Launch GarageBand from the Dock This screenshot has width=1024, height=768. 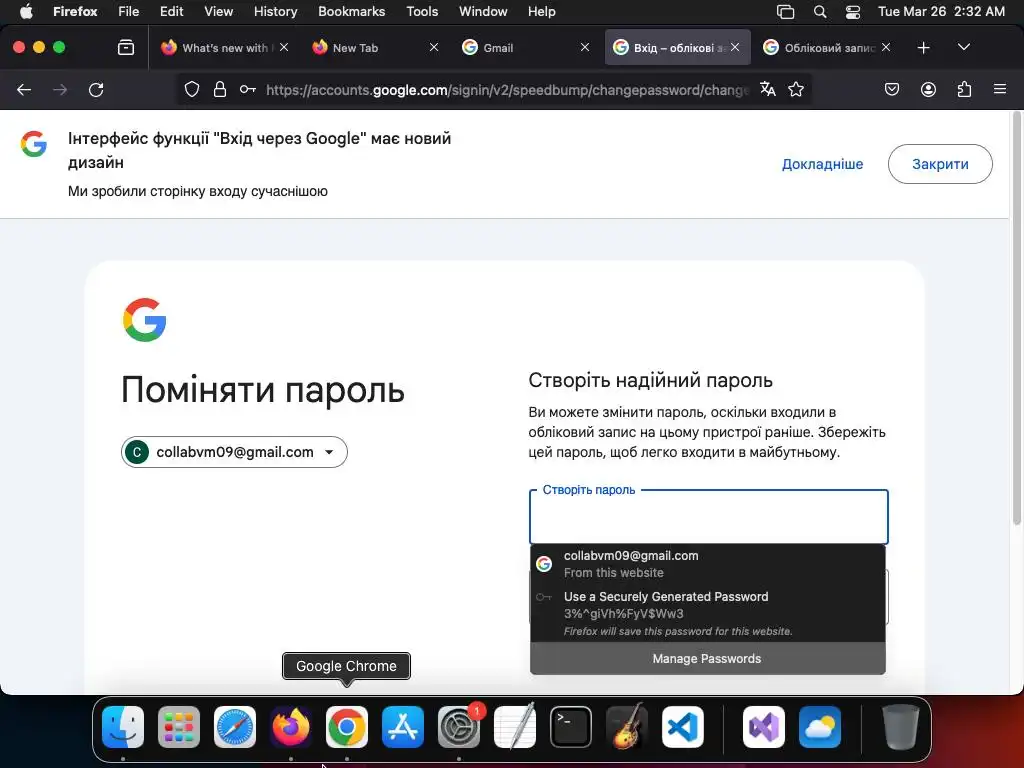[627, 726]
